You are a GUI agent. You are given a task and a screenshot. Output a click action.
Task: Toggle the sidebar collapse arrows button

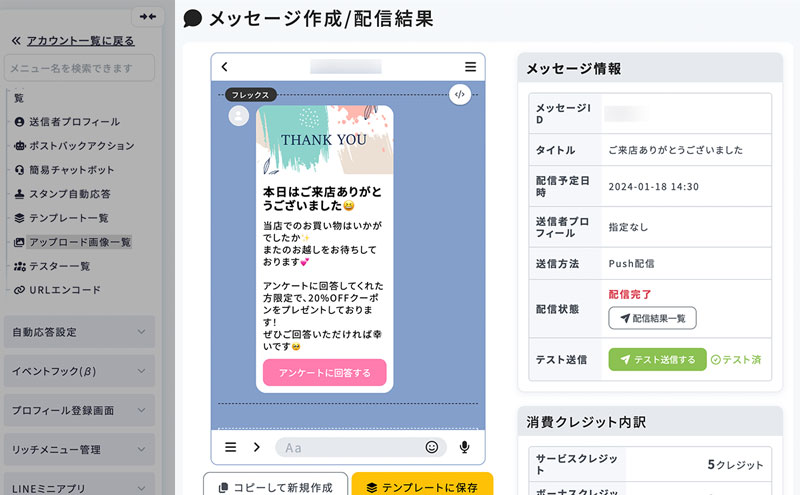pyautogui.click(x=148, y=16)
